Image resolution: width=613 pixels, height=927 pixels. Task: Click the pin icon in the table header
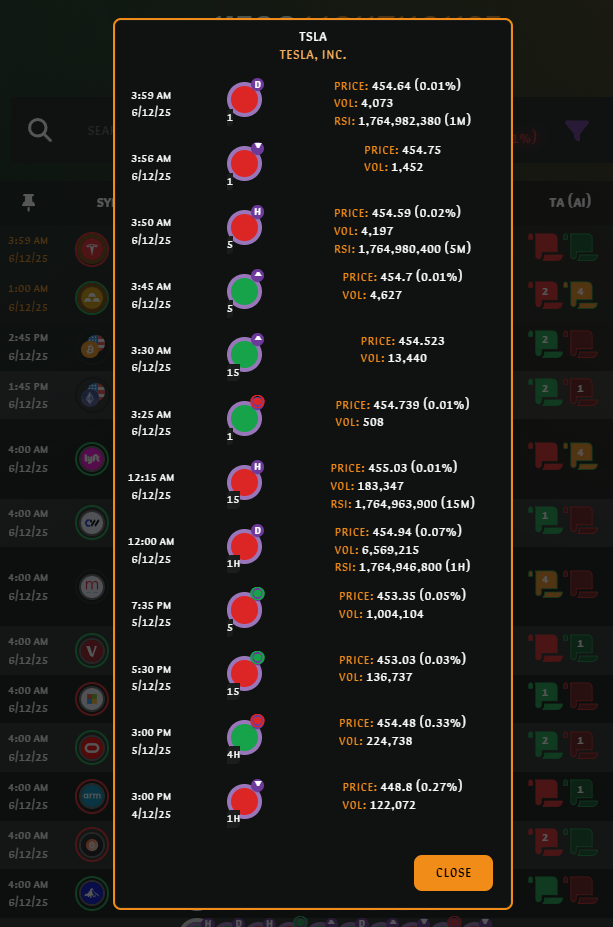tap(29, 202)
